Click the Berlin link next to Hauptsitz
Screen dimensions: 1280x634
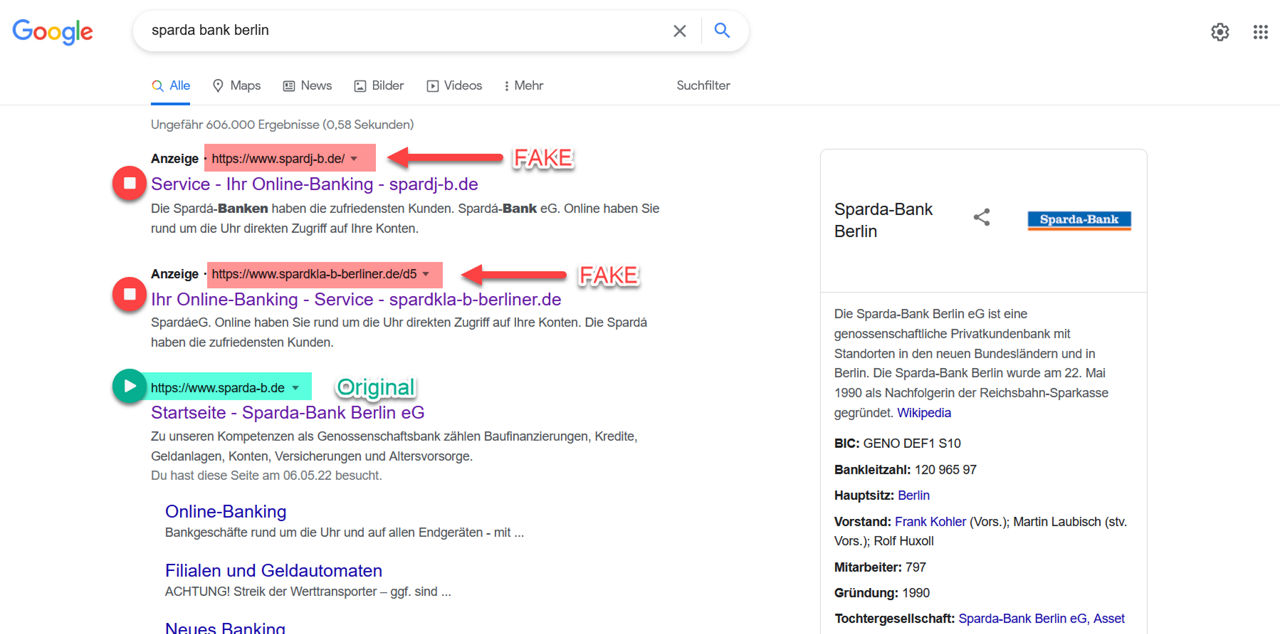pos(914,495)
